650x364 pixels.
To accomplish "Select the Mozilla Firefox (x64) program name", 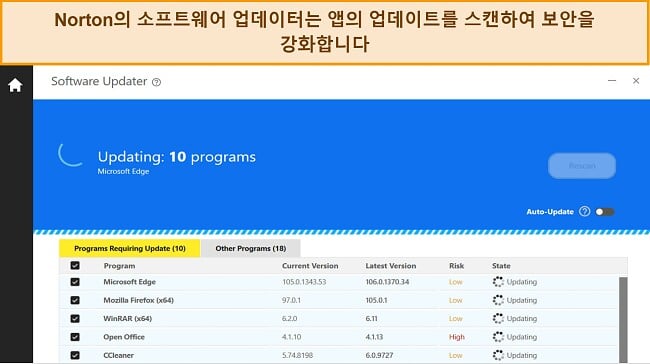I will tap(138, 300).
